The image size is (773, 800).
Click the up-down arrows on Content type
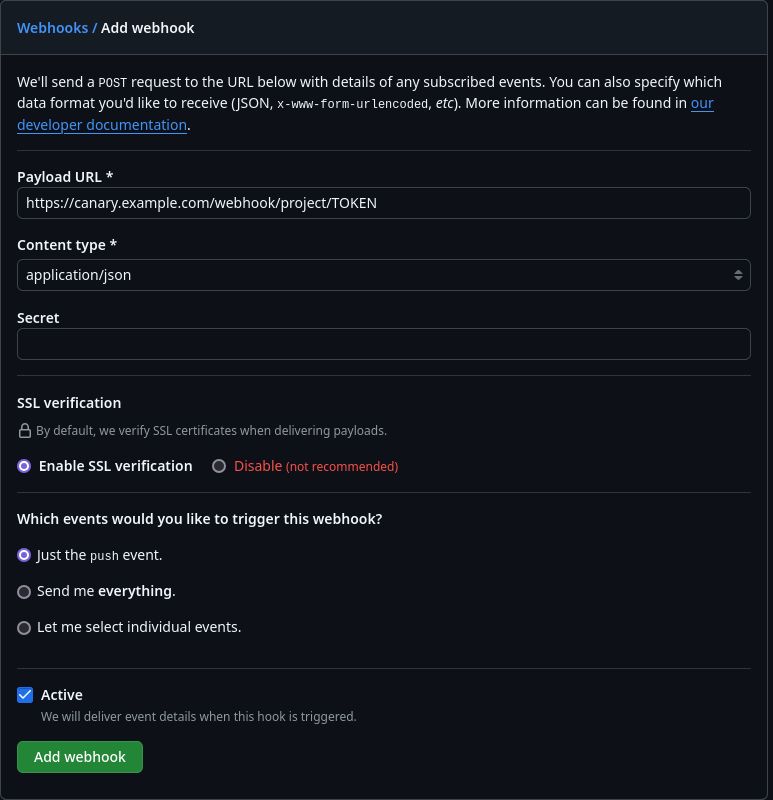tap(738, 275)
